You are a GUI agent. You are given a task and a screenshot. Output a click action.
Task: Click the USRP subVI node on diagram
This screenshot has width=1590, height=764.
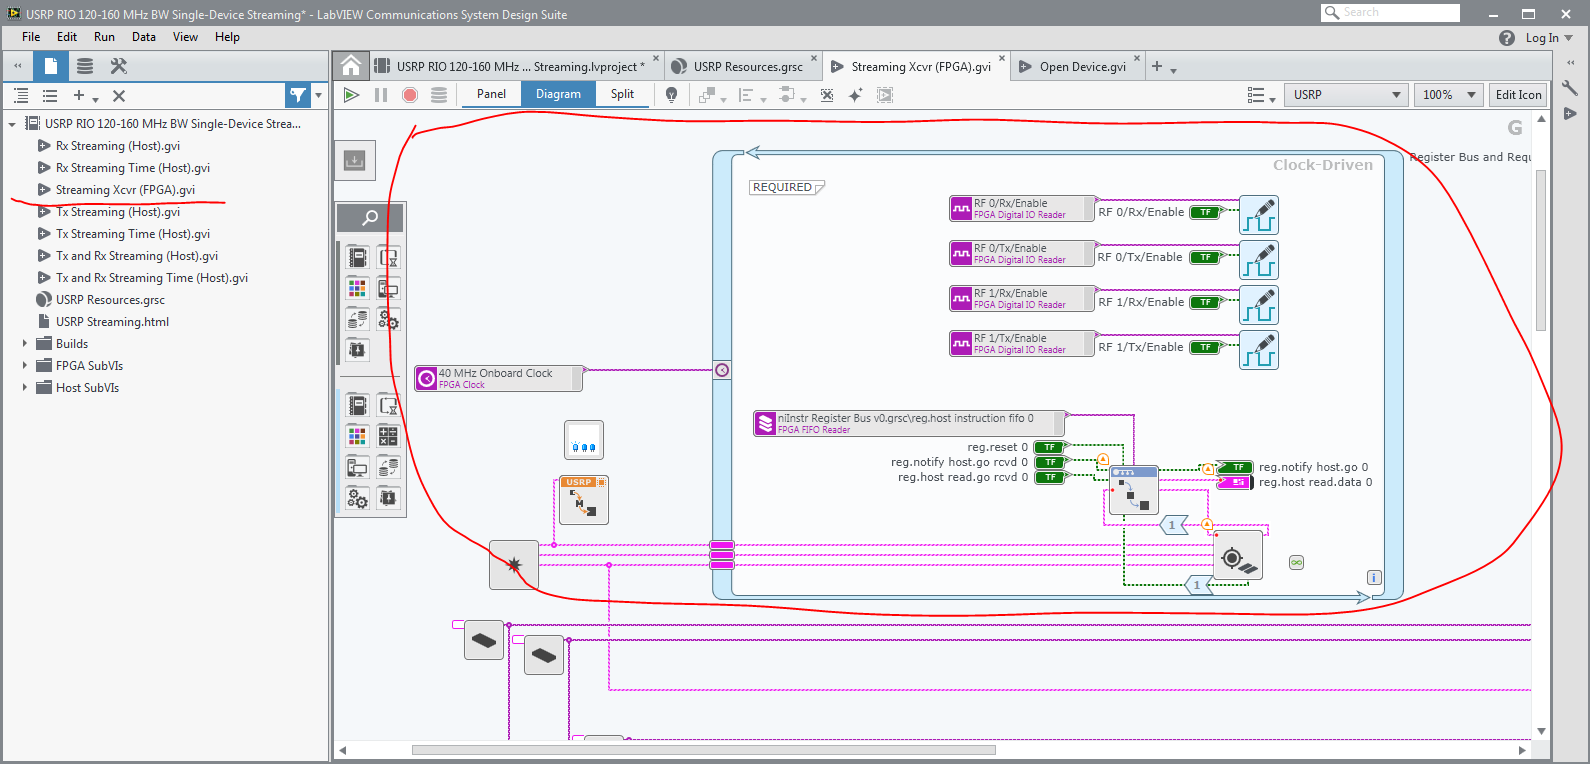click(582, 499)
